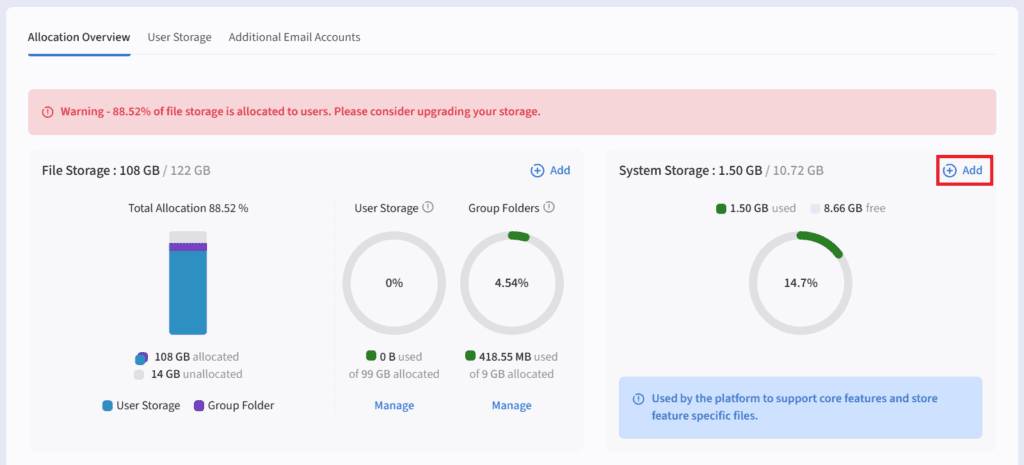1024x465 pixels.
Task: Click the warning icon in the red alert banner
Action: click(47, 112)
